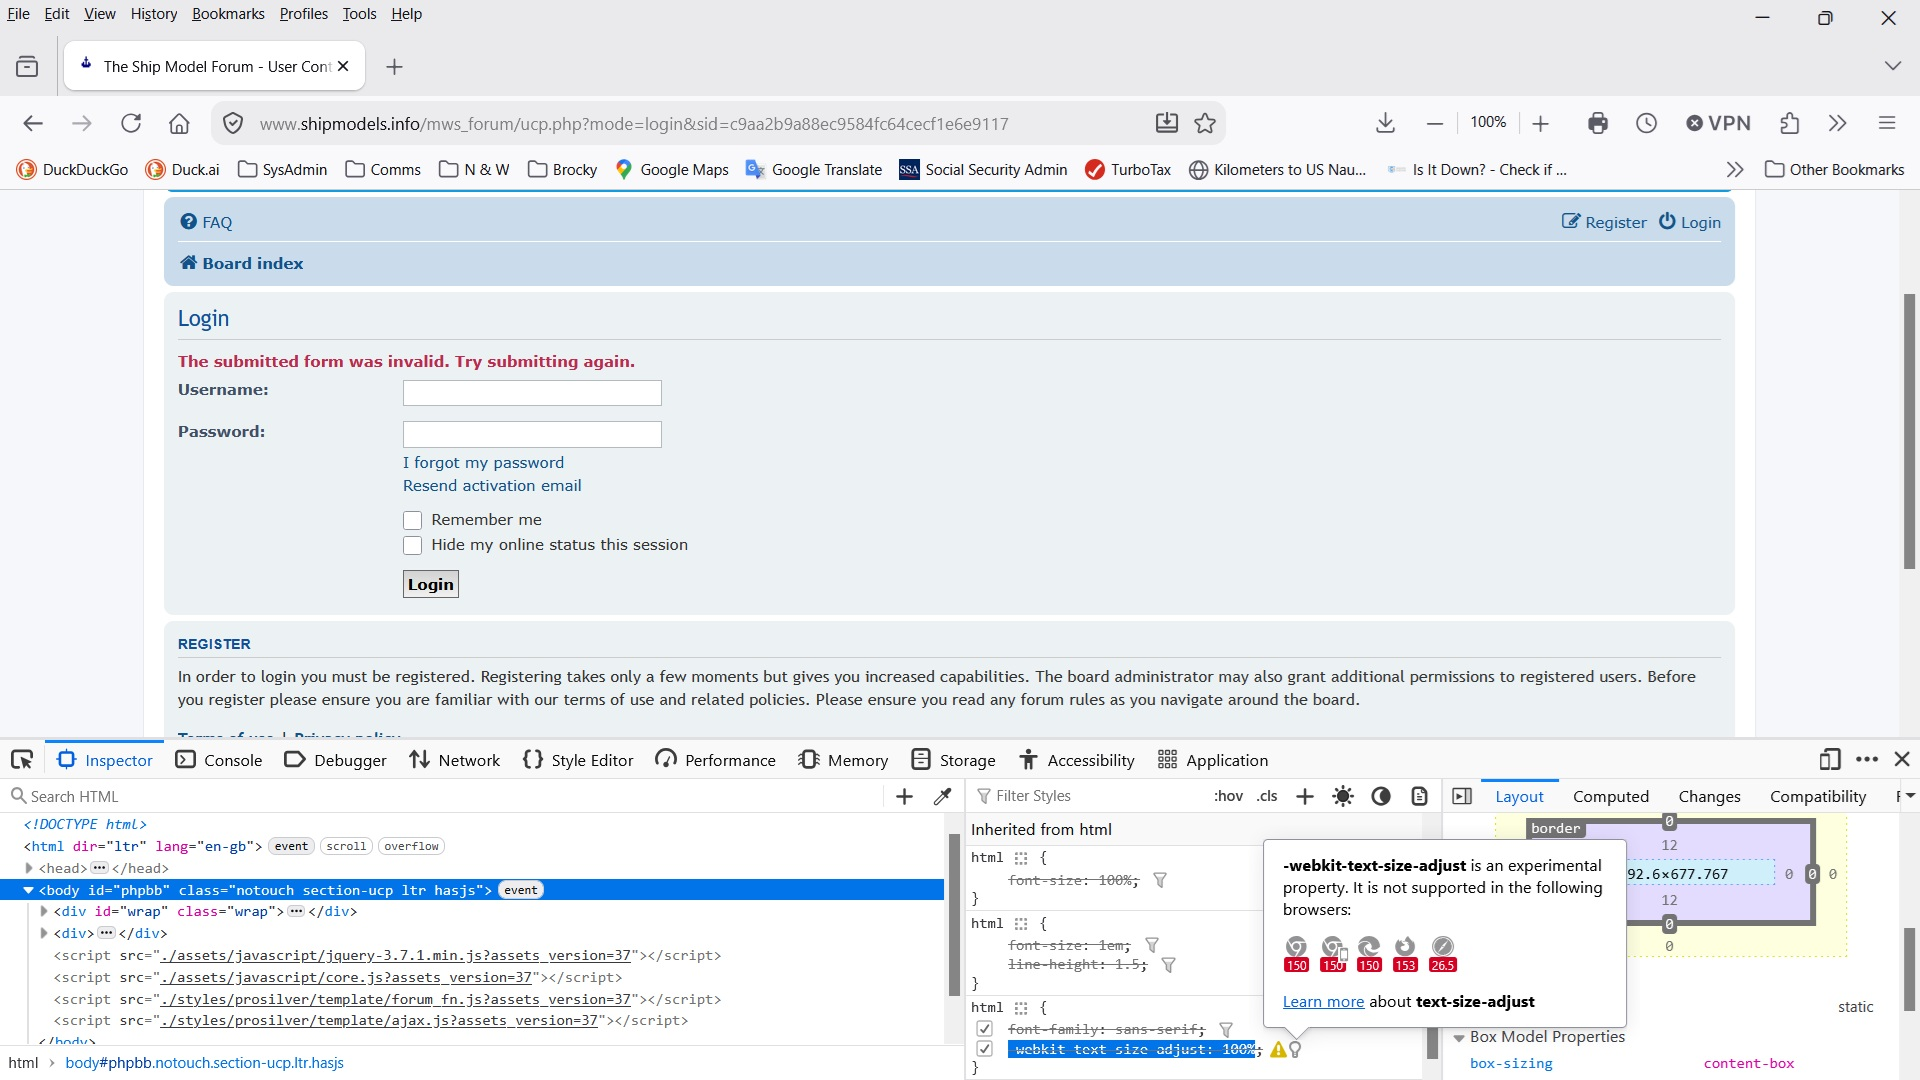Focus the Username input field
1920x1080 pixels.
532,393
